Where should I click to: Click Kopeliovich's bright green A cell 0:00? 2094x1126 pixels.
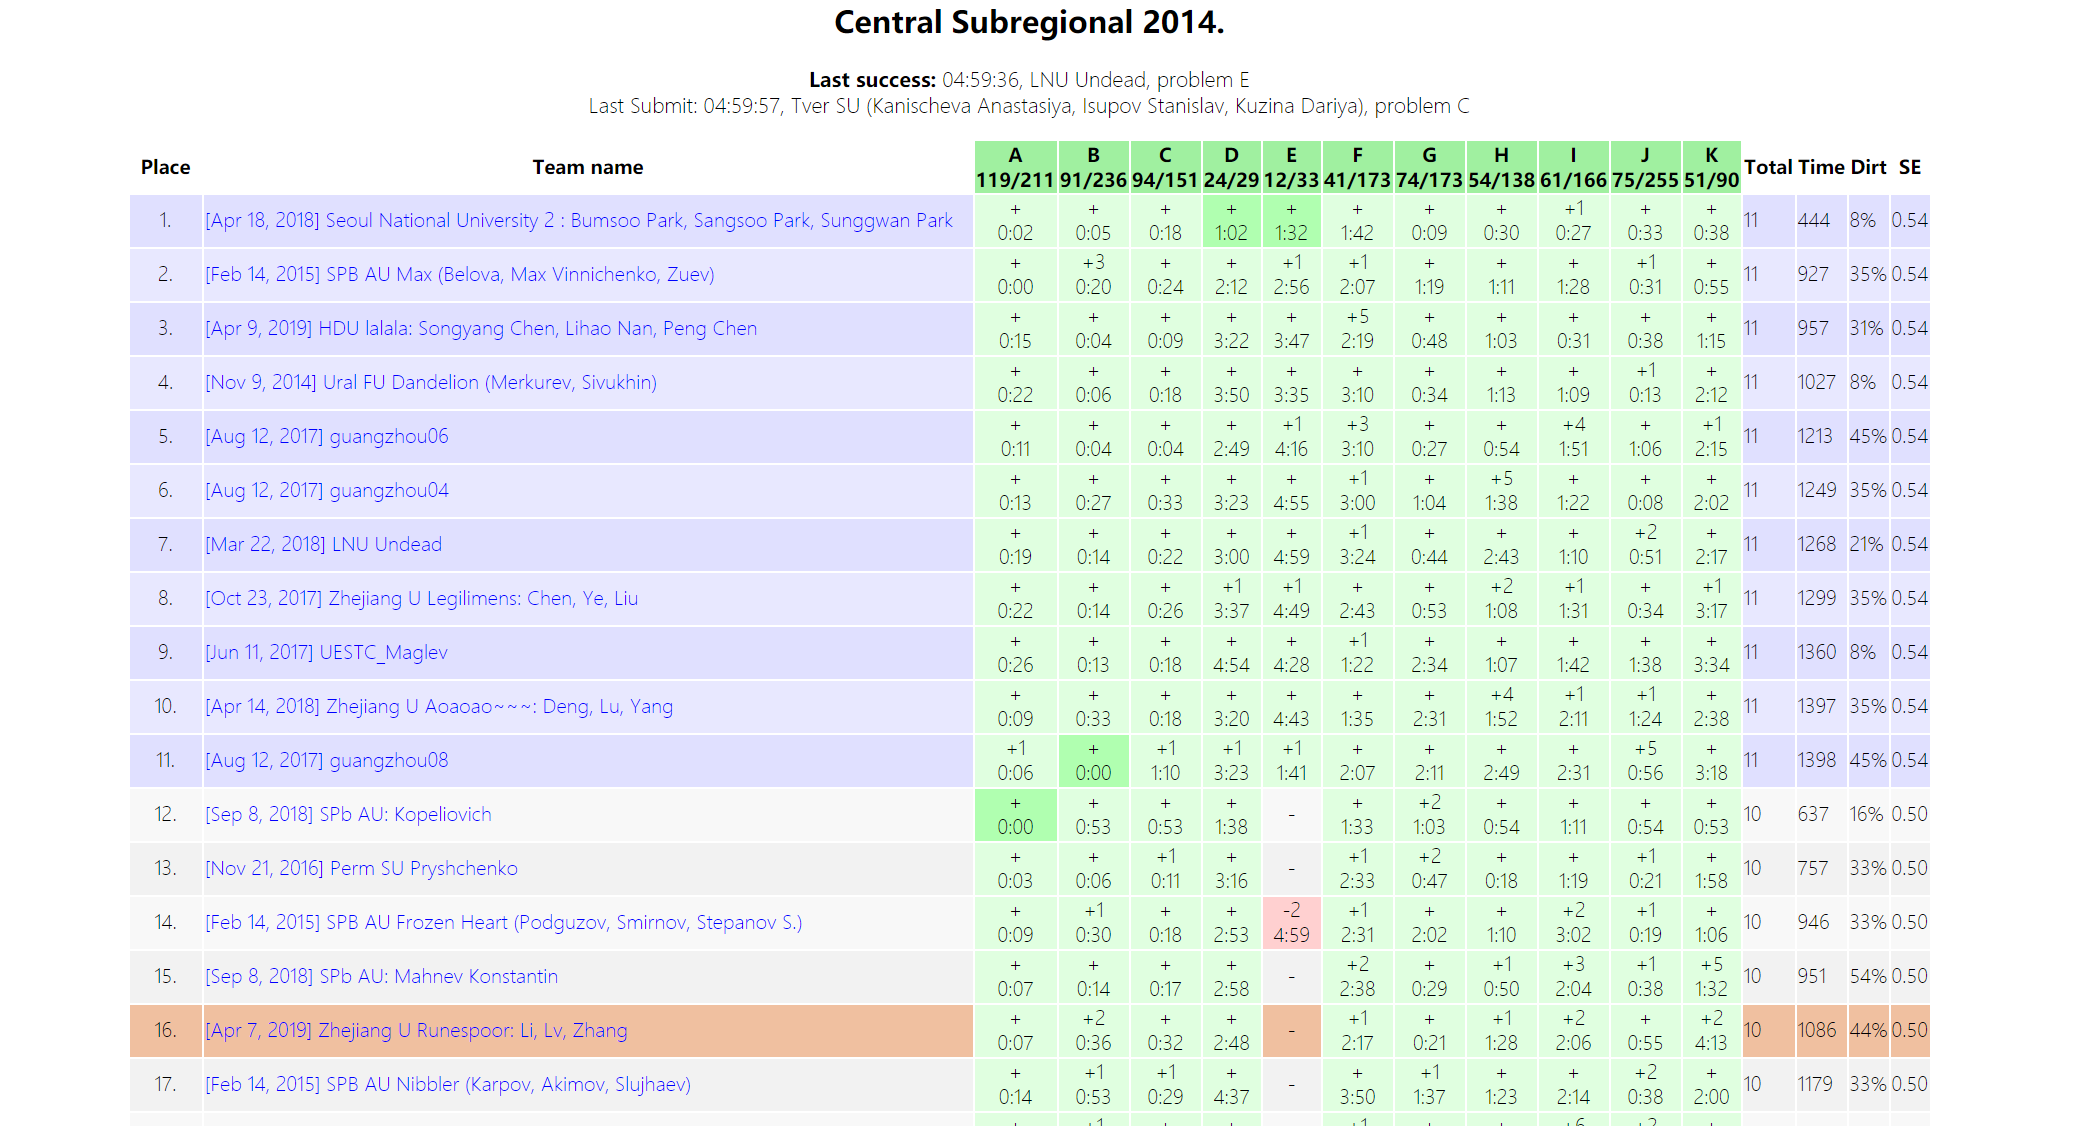coord(1014,815)
